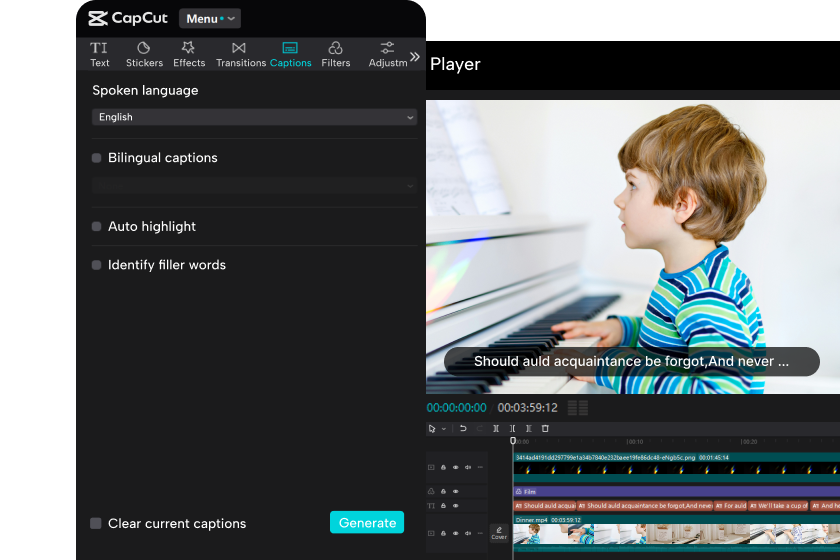Image resolution: width=840 pixels, height=560 pixels.
Task: Click the track type icon of the top PNG video track
Action: pyautogui.click(x=431, y=467)
